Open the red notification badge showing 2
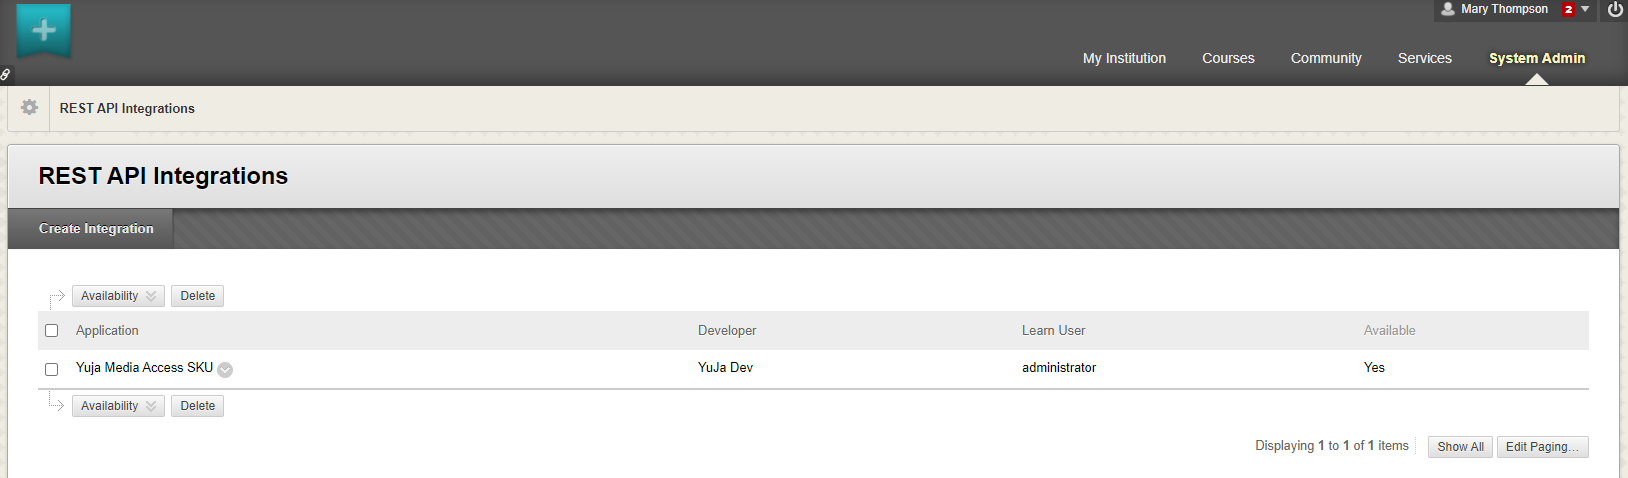This screenshot has height=478, width=1628. 1568,10
